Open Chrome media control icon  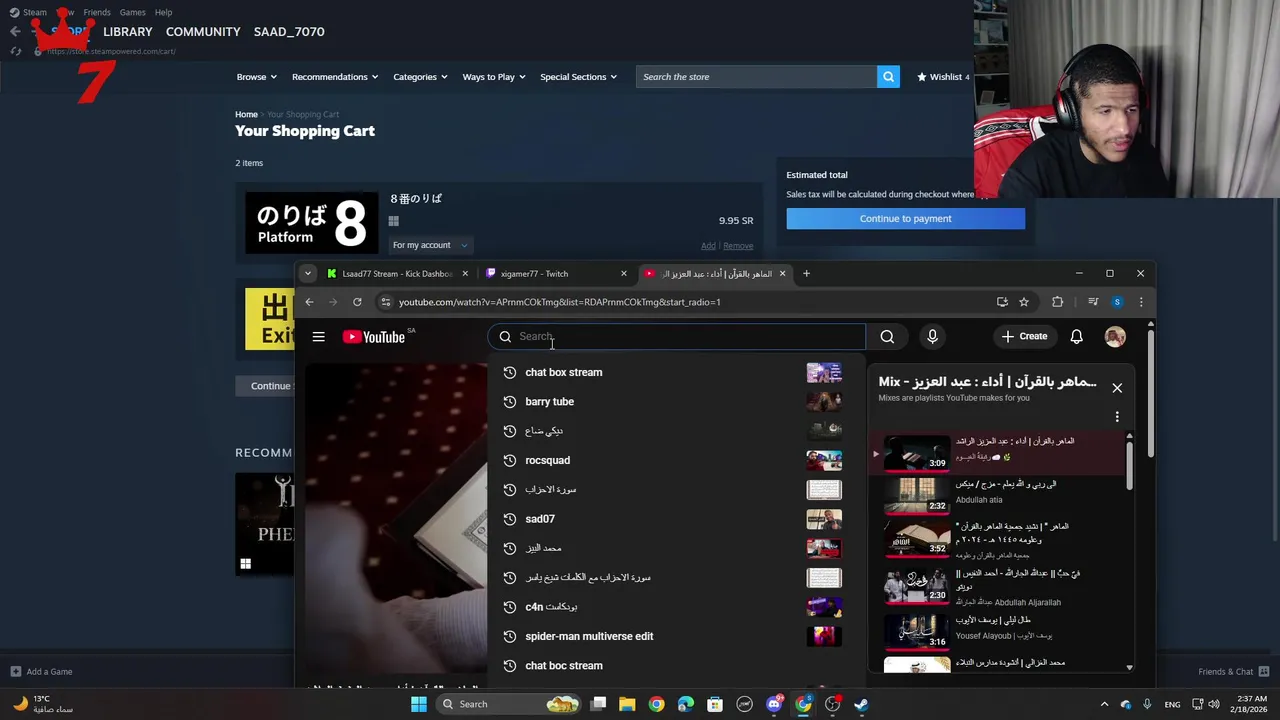click(1093, 302)
